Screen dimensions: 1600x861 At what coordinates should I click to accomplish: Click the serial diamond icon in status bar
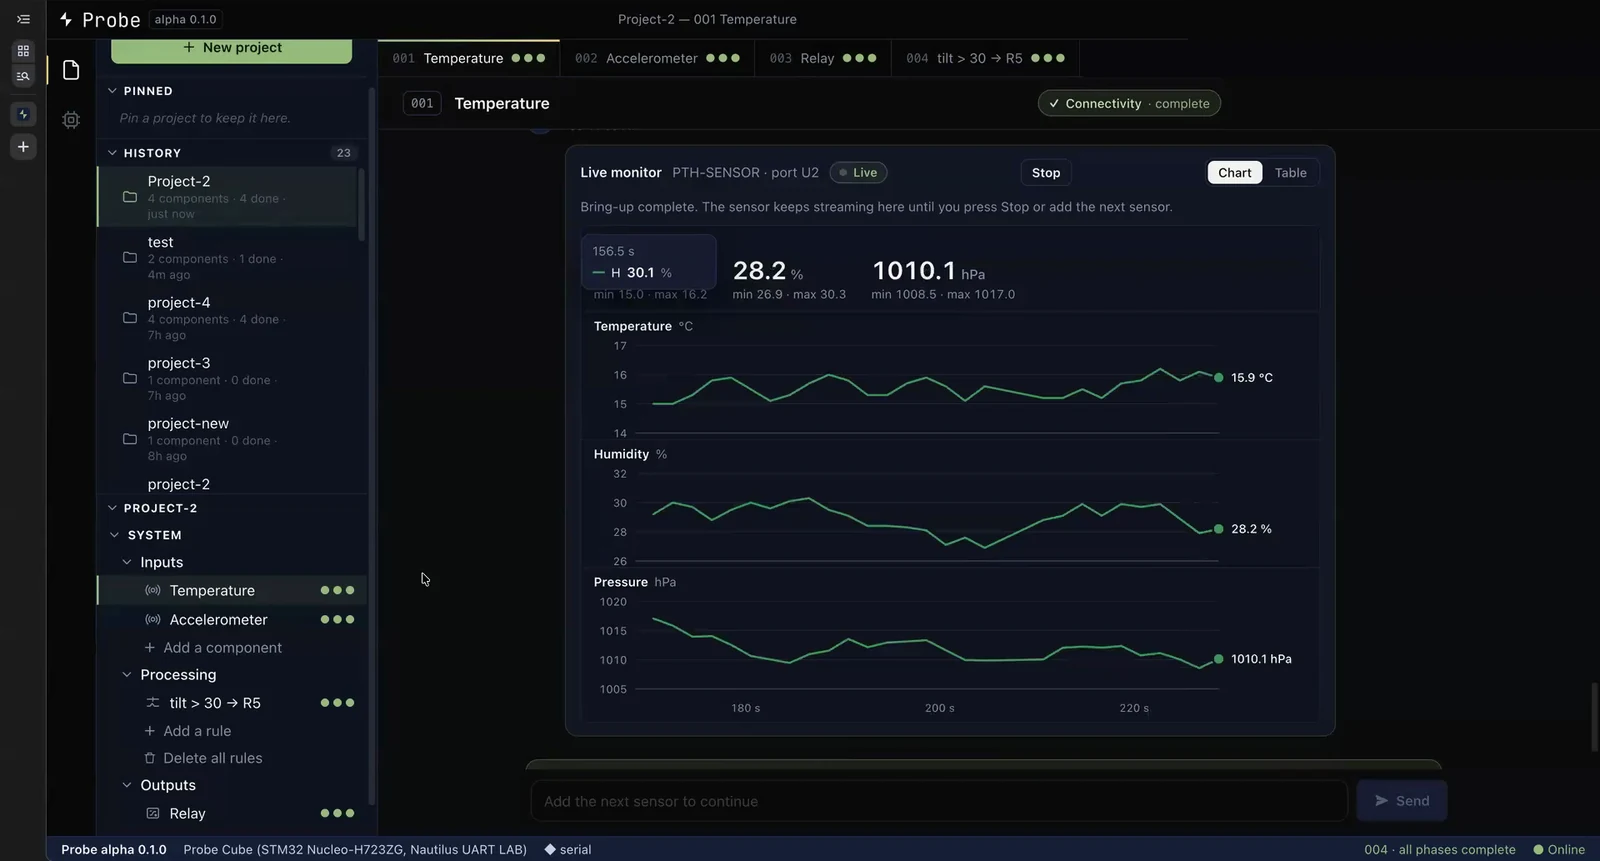550,849
